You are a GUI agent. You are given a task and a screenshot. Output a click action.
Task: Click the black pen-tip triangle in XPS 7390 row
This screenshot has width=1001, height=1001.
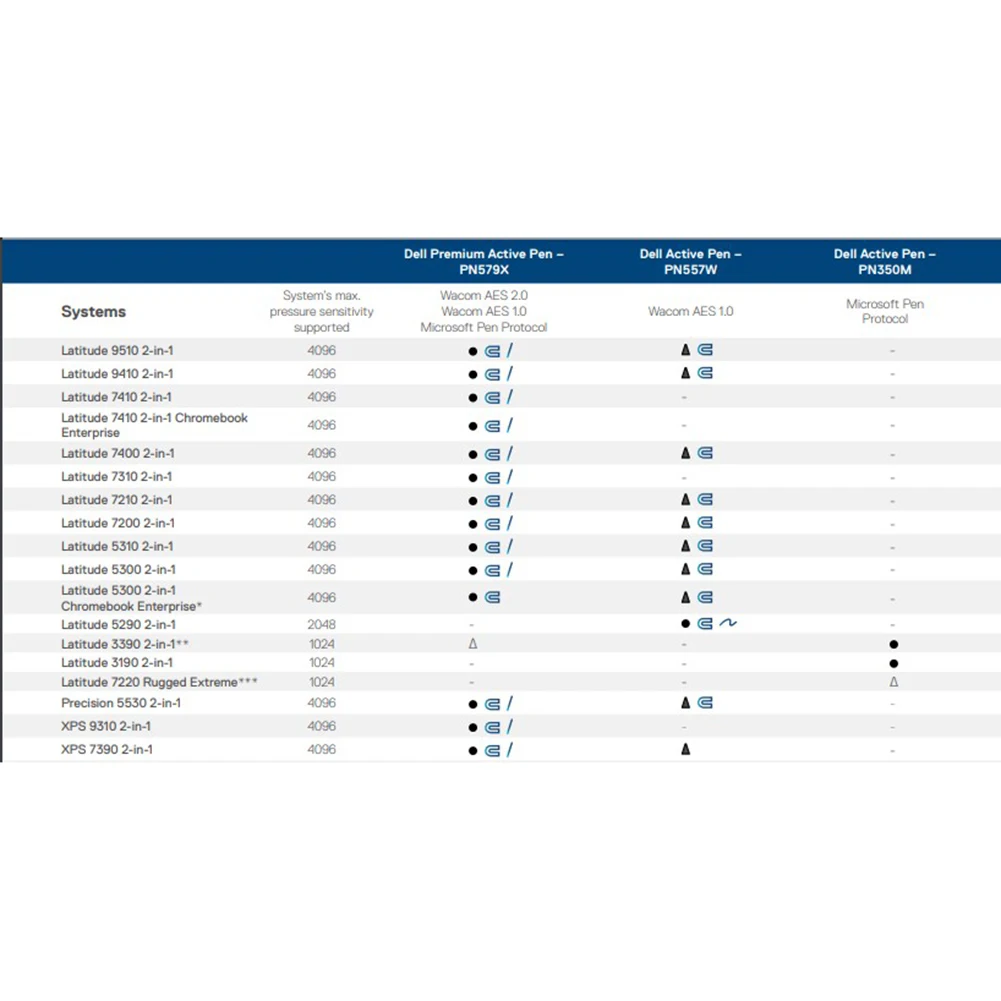[686, 749]
